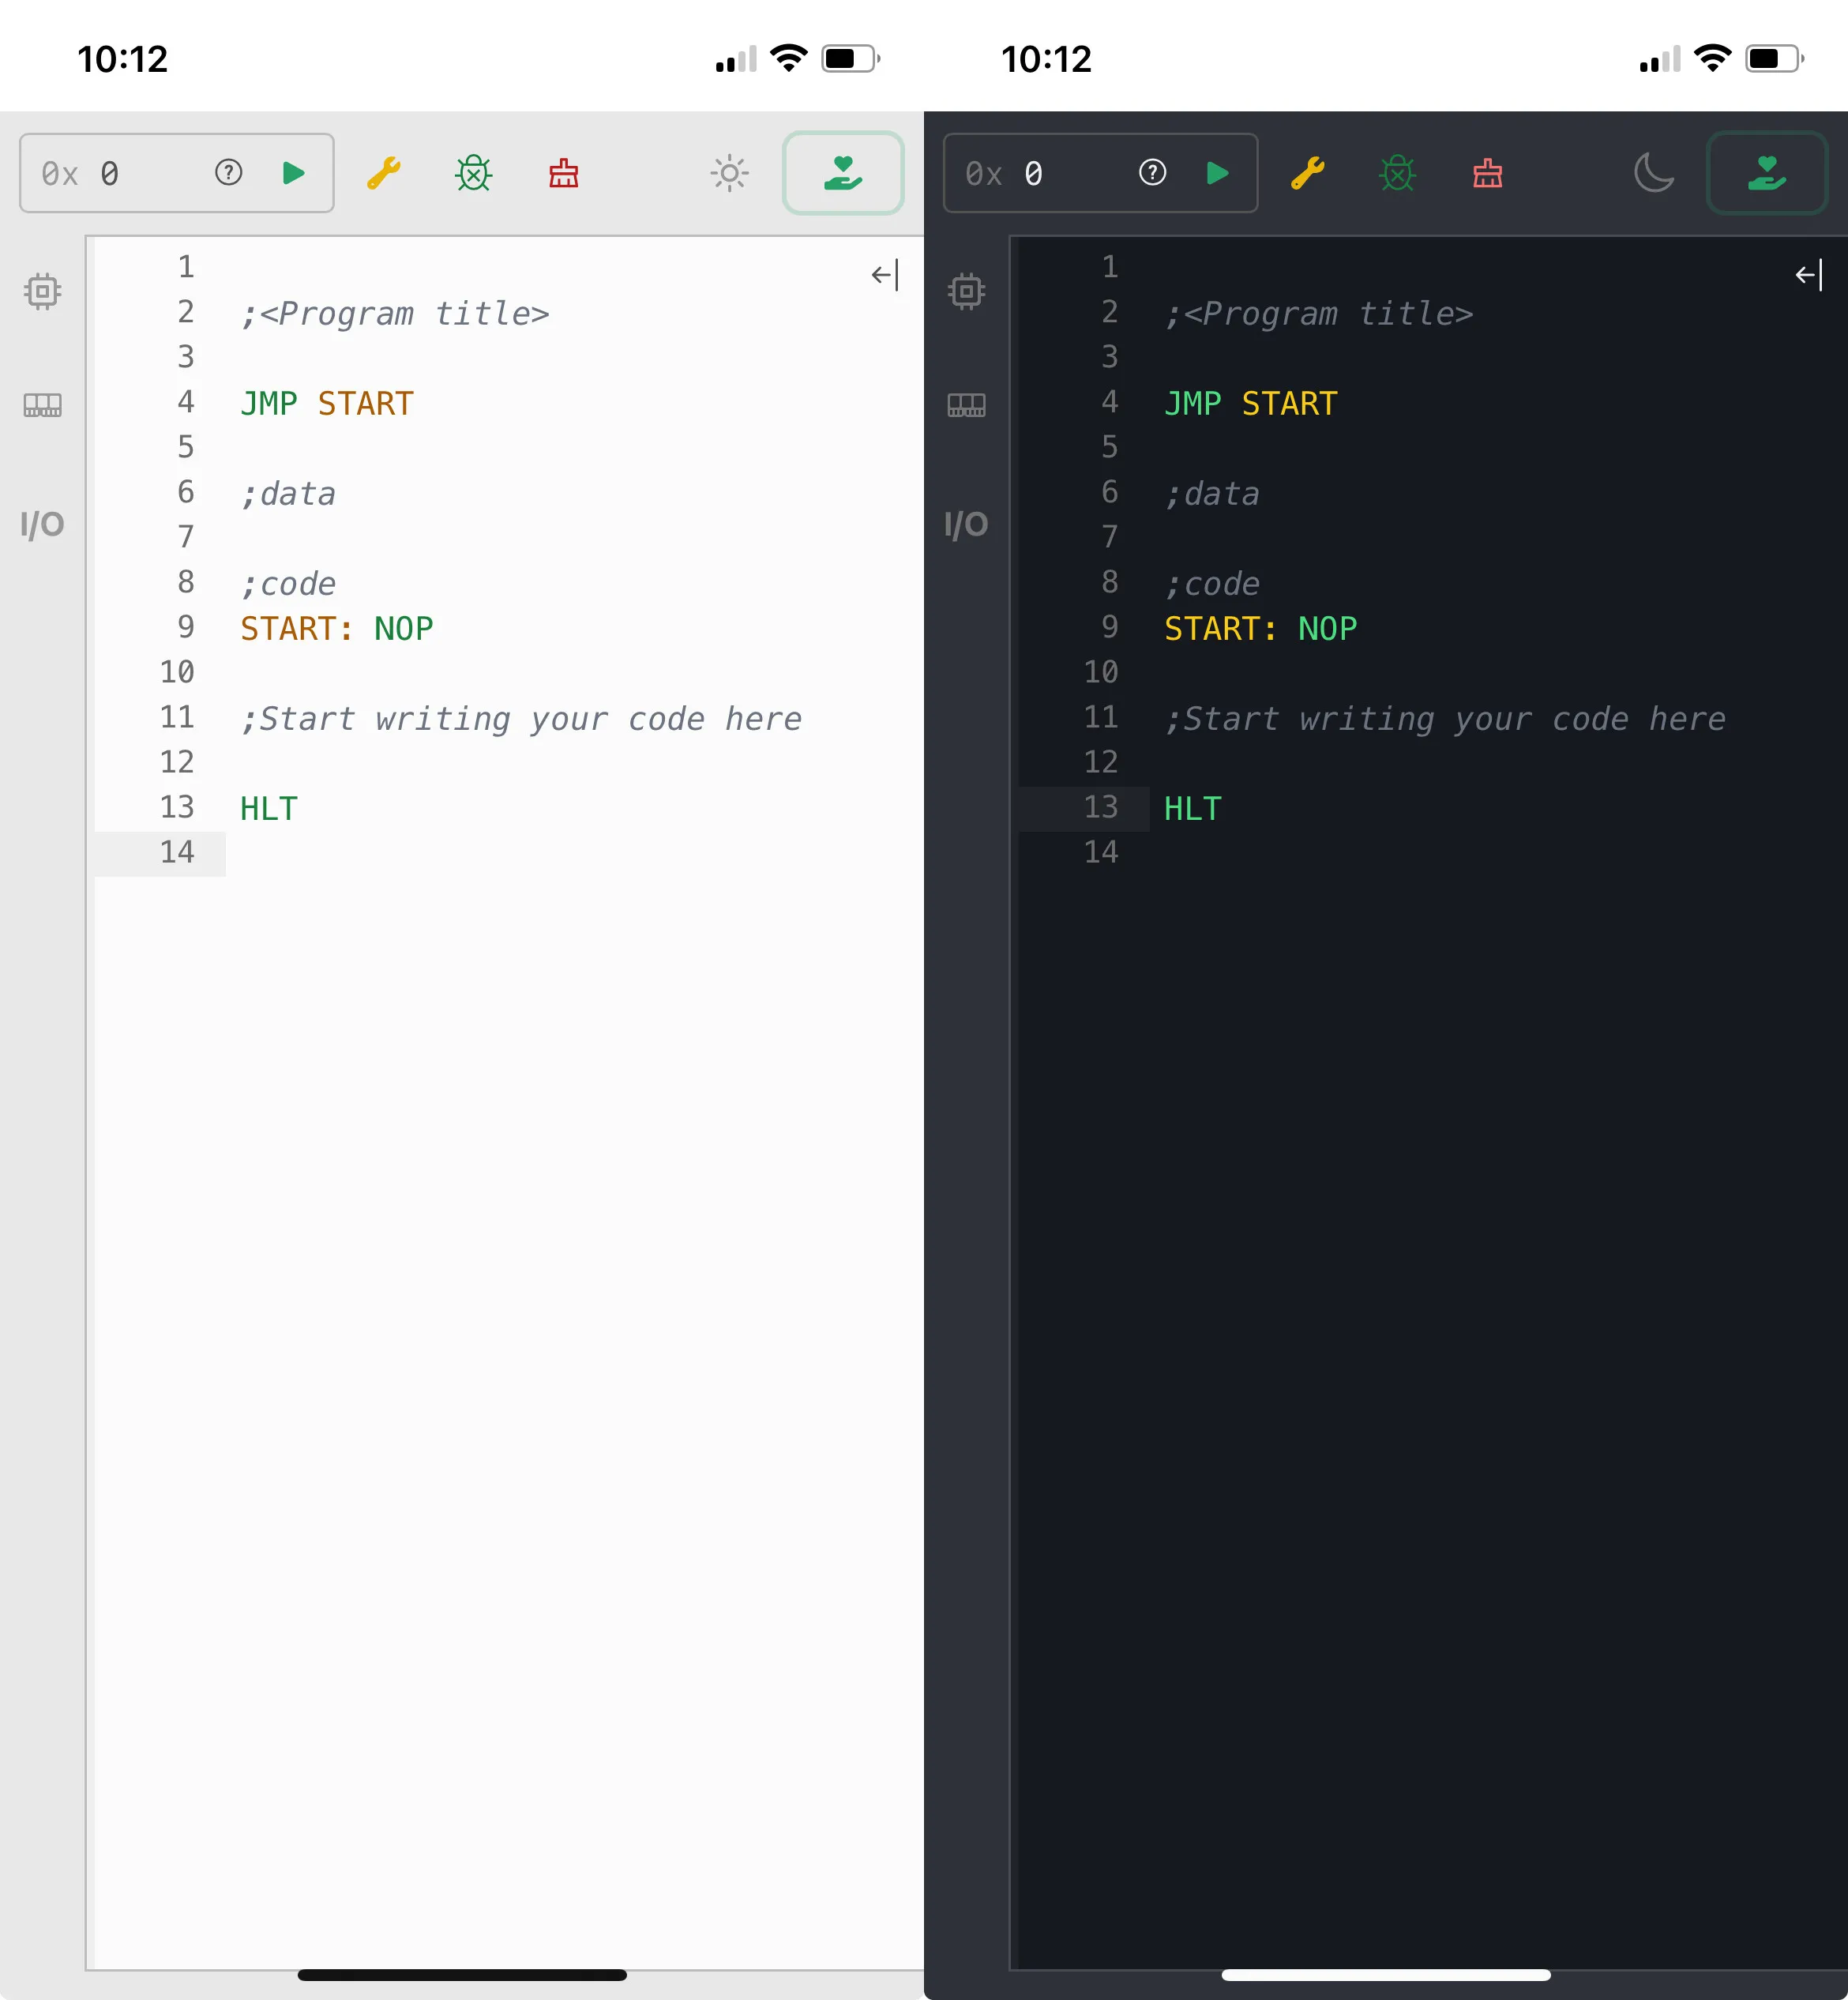
Task: Tap the Wi-Fi status icon on light screen
Action: point(789,58)
